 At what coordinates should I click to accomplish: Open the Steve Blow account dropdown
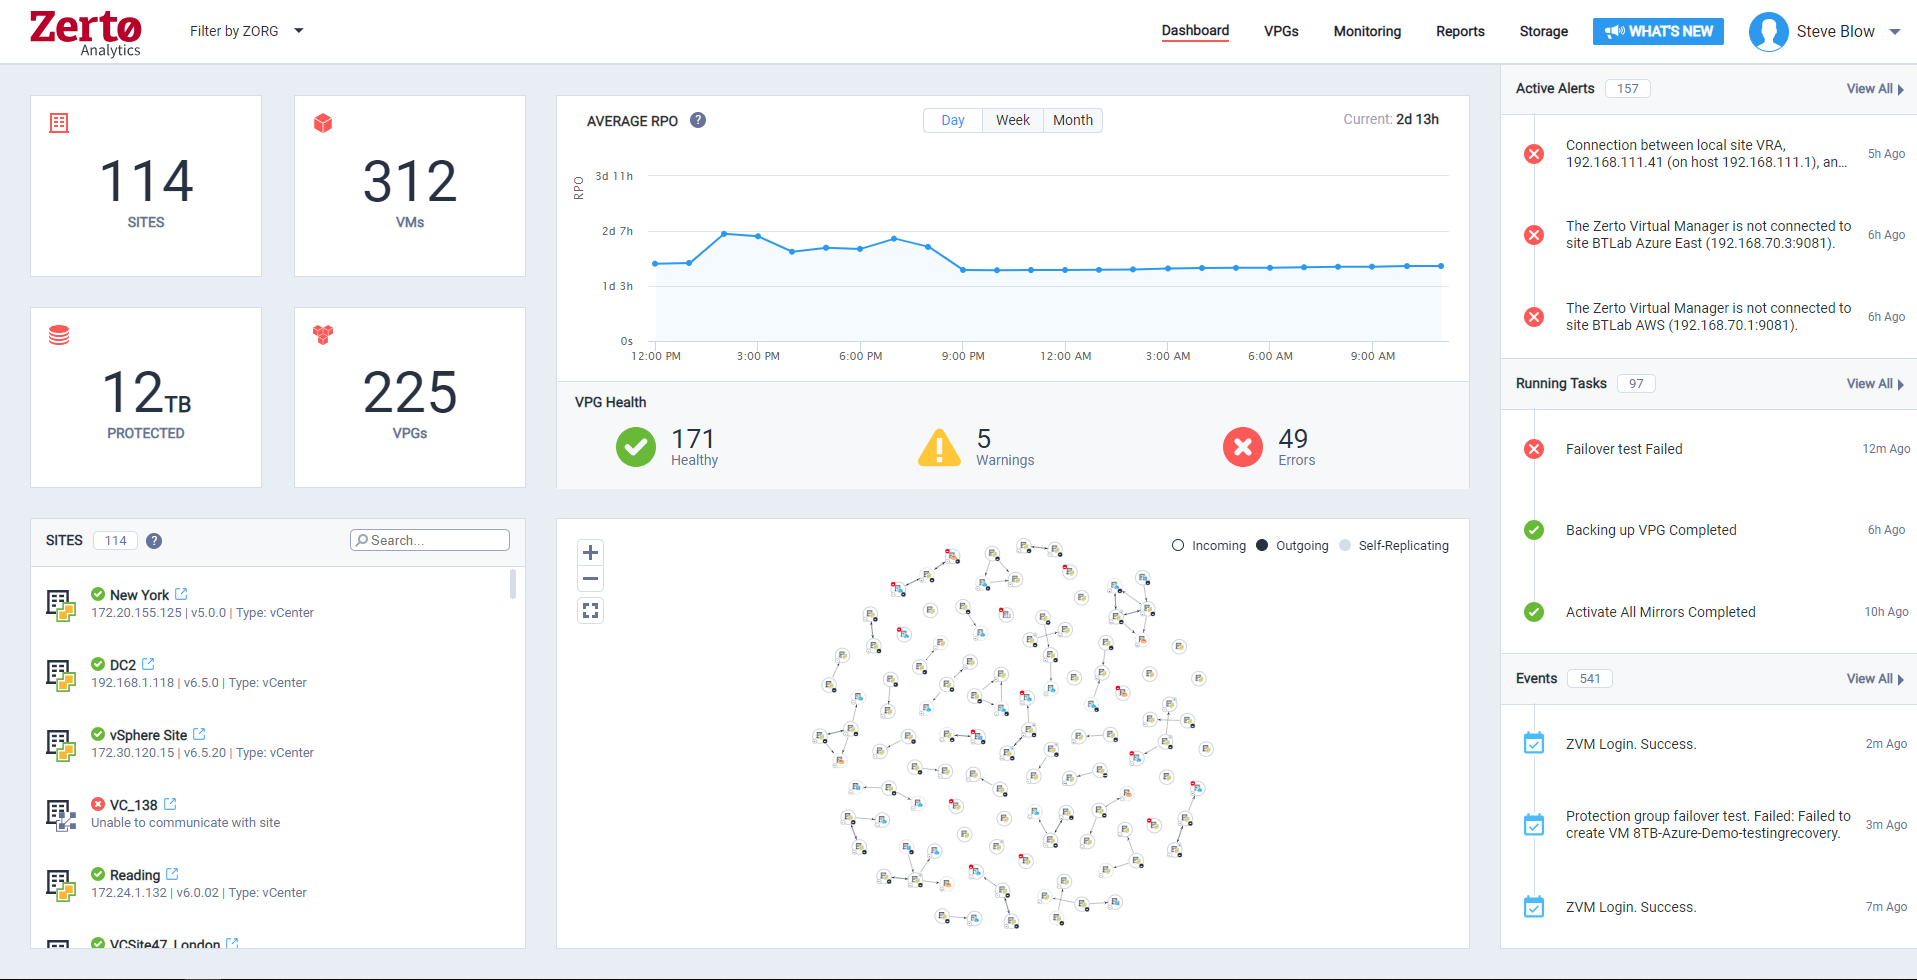tap(1836, 31)
